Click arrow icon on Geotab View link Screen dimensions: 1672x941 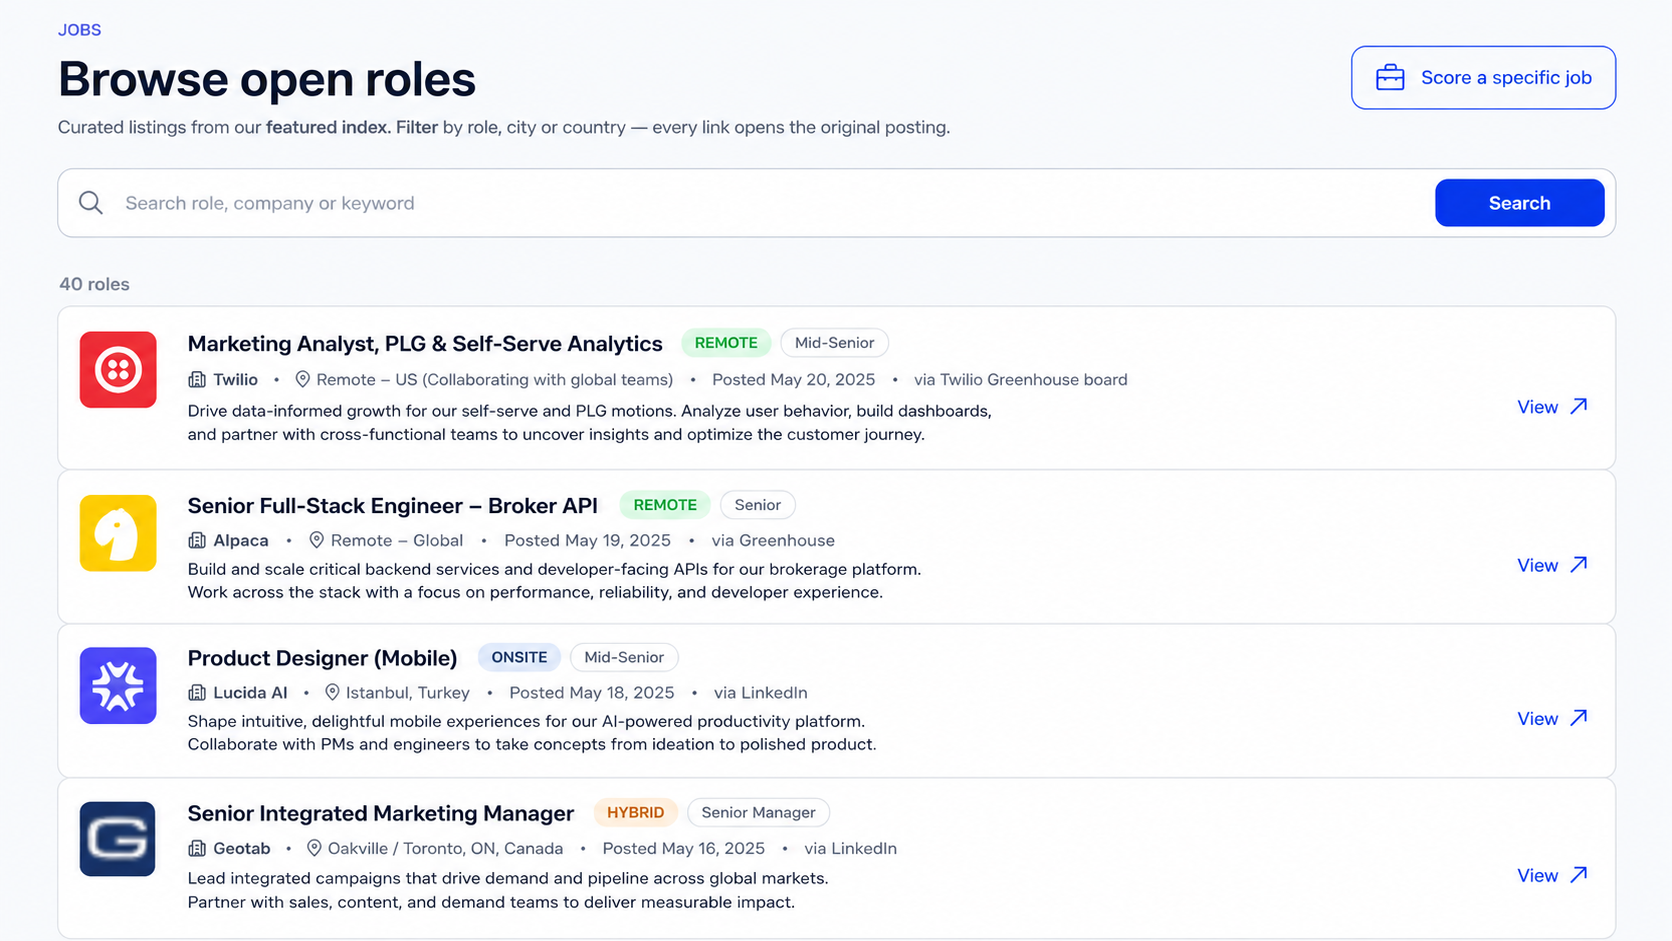tap(1579, 875)
